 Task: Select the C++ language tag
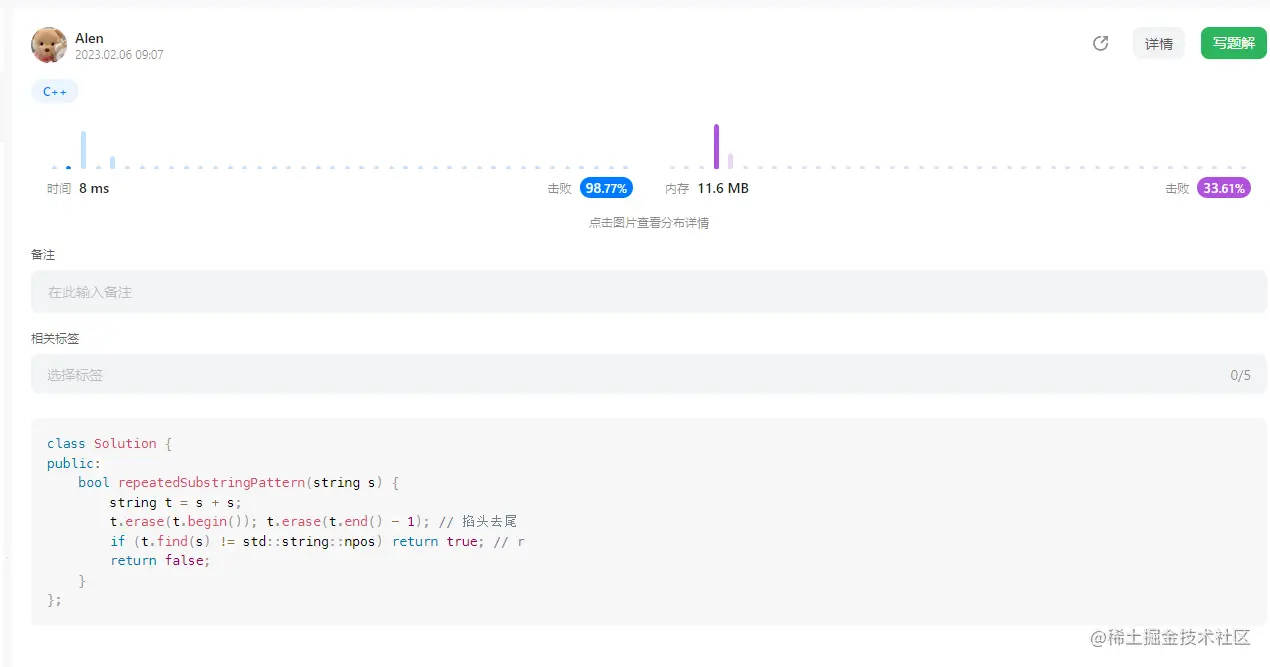pos(55,92)
